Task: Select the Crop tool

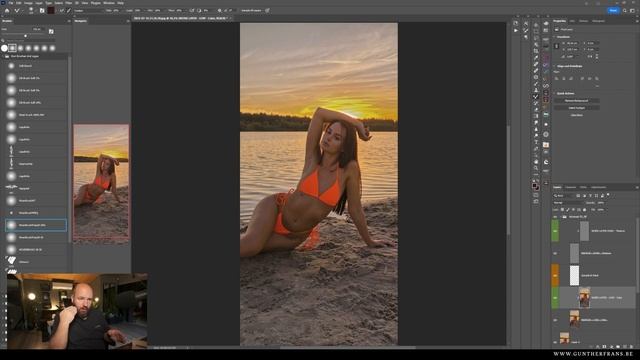Action: click(x=536, y=51)
